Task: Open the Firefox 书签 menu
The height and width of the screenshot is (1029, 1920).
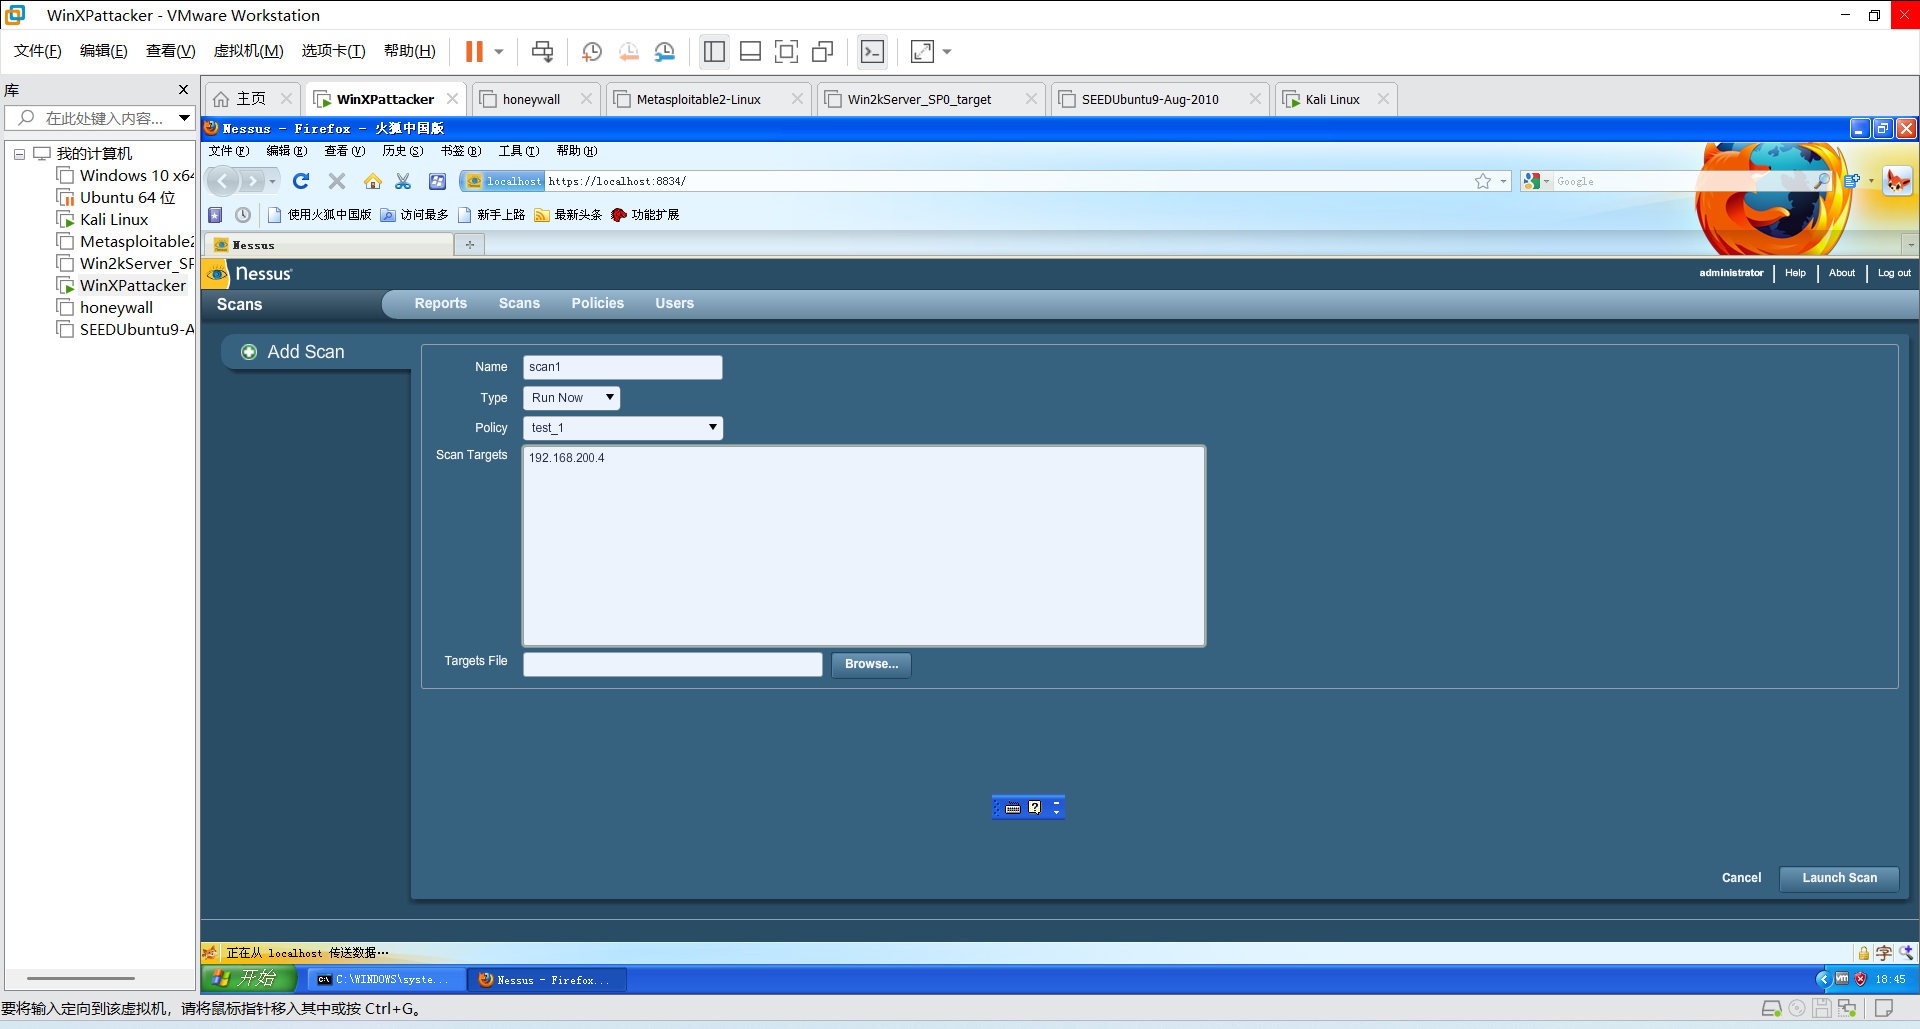Action: pos(461,151)
